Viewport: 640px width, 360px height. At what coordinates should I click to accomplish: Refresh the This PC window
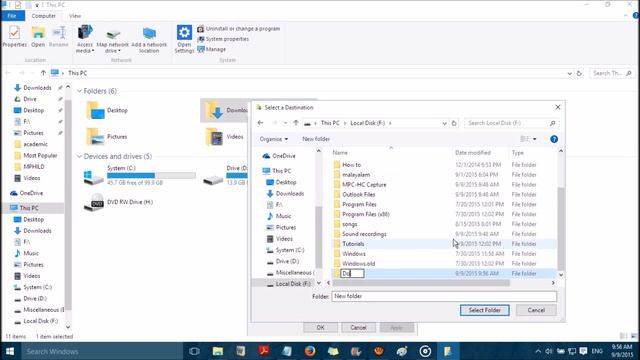(579, 73)
